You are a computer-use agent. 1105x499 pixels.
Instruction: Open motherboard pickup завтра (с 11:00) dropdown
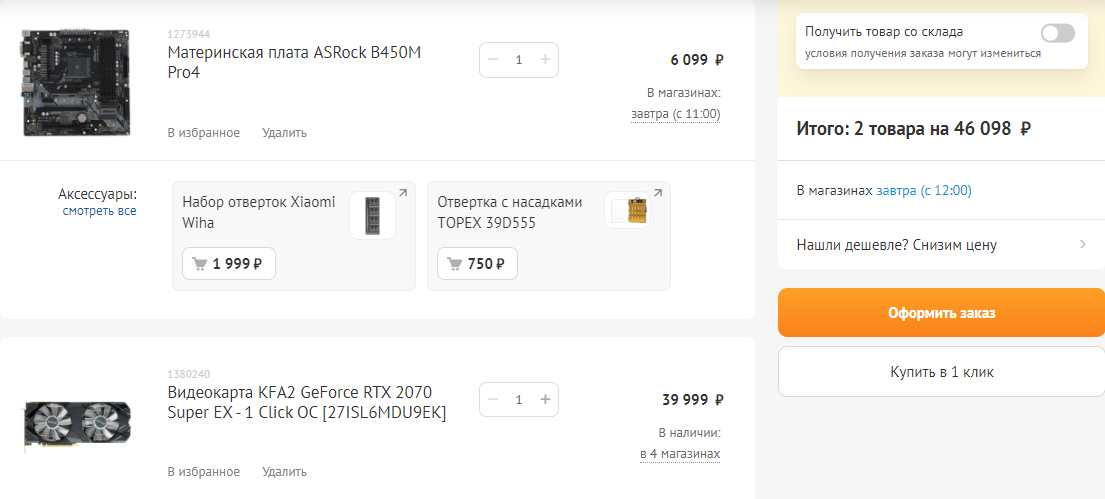(x=675, y=114)
